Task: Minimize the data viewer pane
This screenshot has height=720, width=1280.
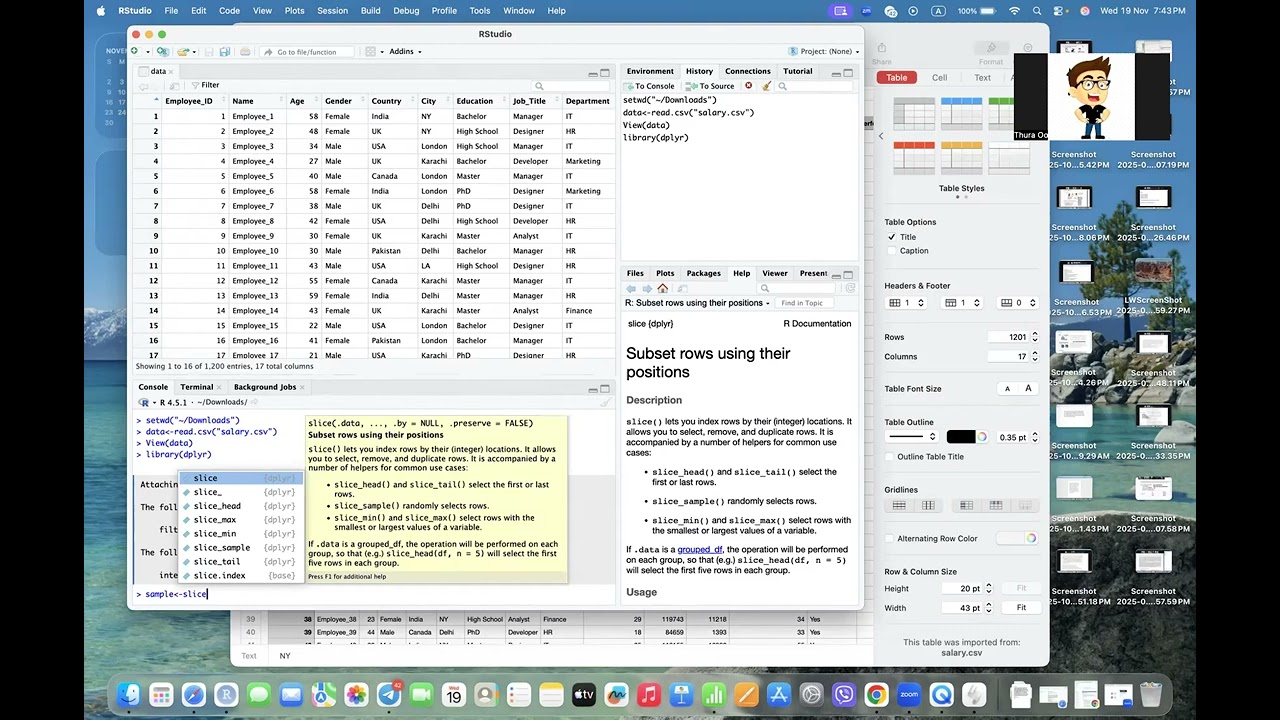Action: (592, 73)
